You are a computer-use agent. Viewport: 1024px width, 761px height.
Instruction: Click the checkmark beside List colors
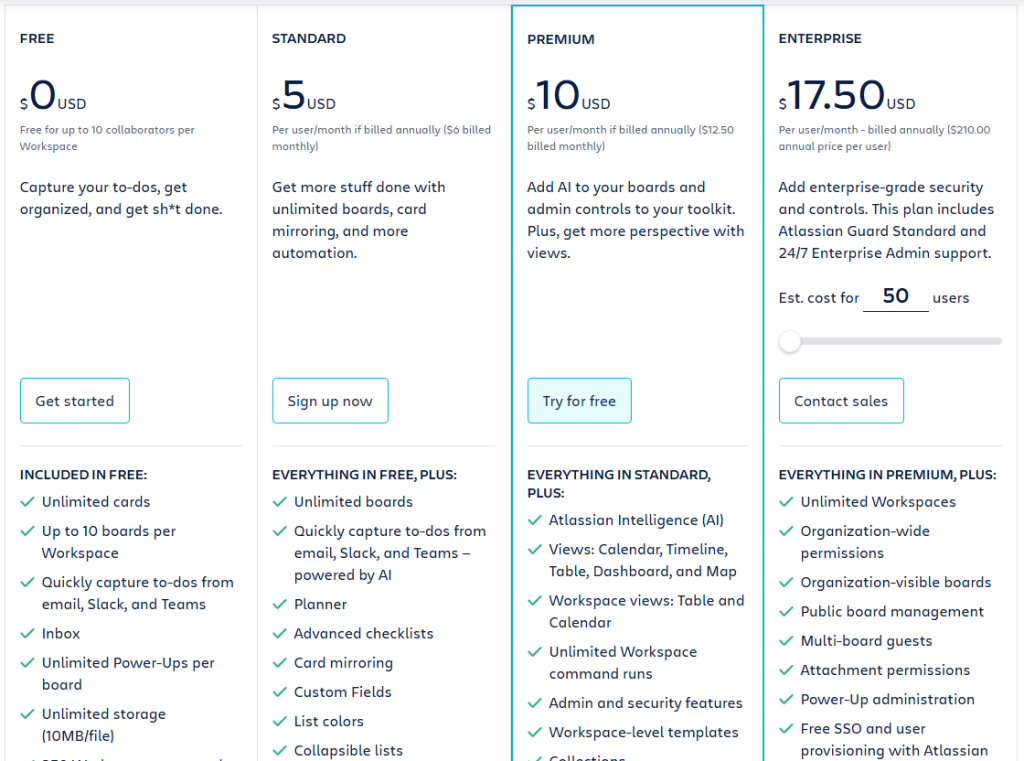(x=279, y=722)
